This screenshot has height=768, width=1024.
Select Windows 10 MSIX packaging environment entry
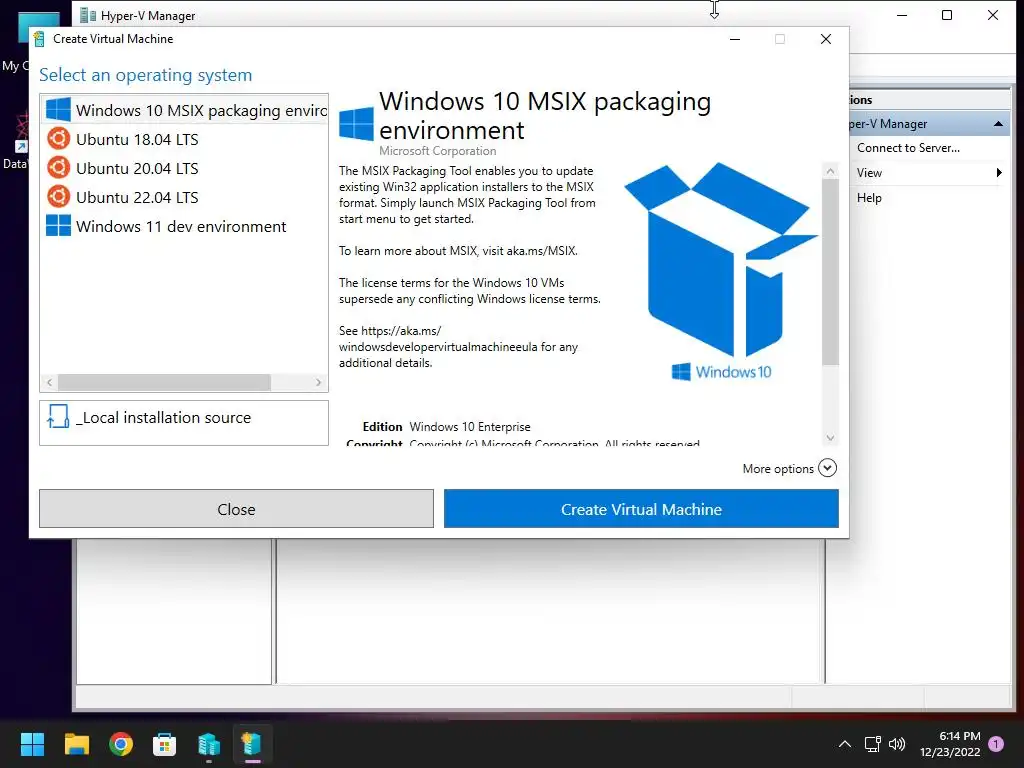(x=184, y=110)
